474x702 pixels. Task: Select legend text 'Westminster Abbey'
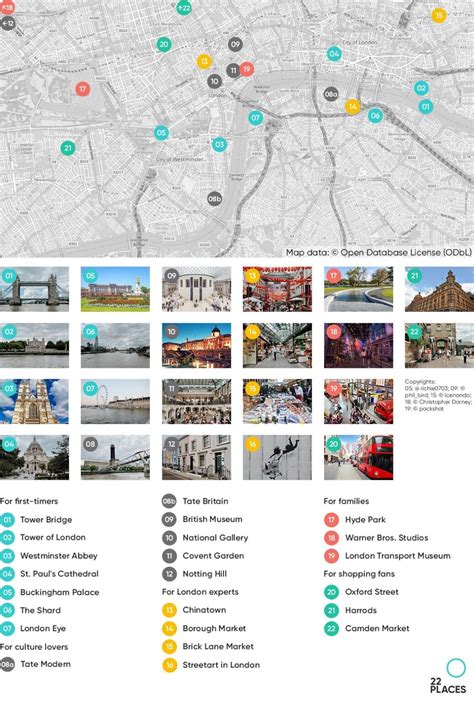[59, 556]
